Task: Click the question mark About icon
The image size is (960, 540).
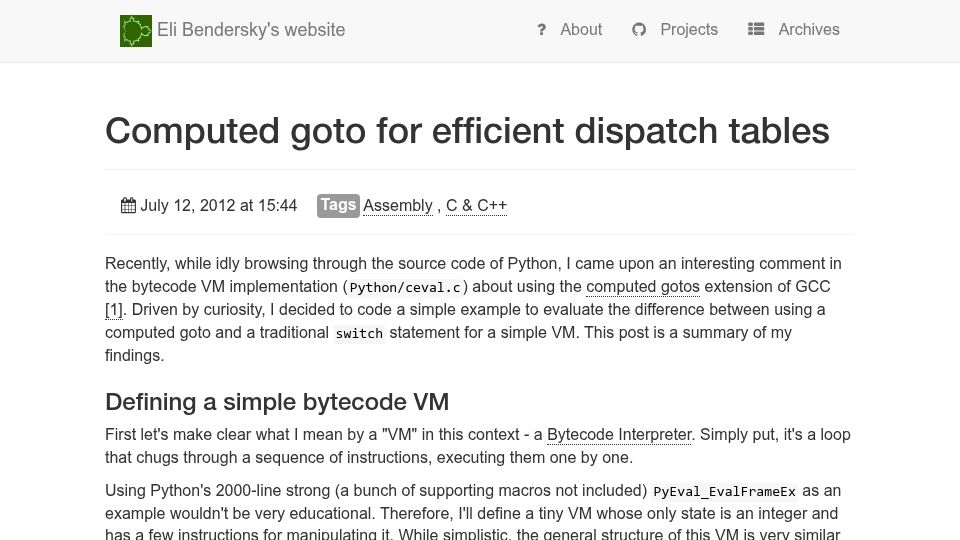Action: [x=541, y=29]
